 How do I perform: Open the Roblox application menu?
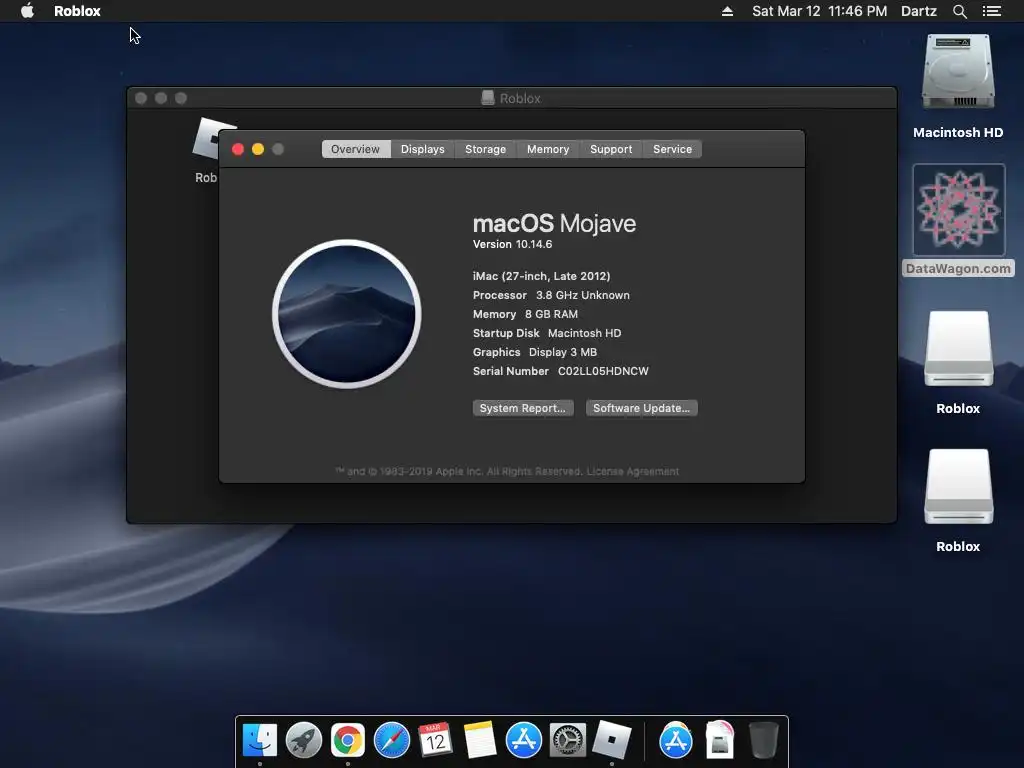(77, 11)
